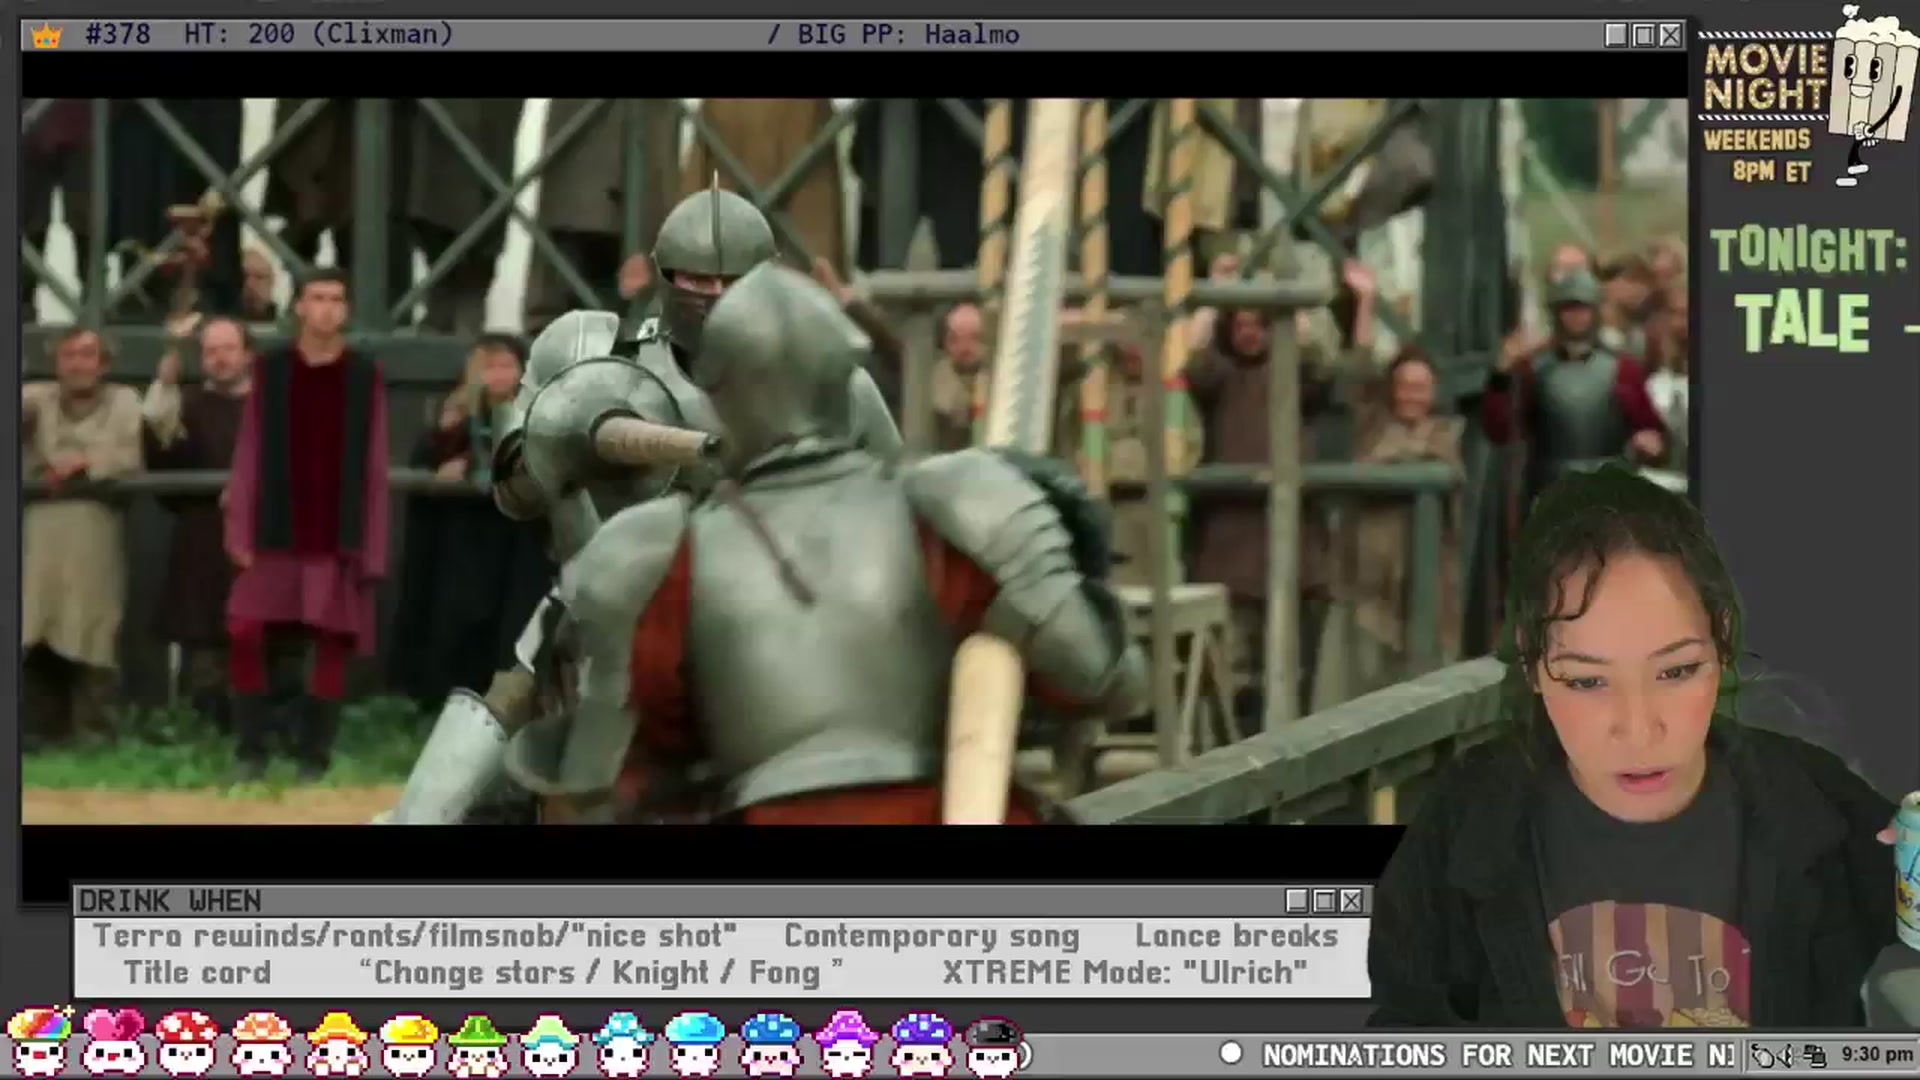Minimize the movie player window
This screenshot has height=1080, width=1920.
click(x=1615, y=35)
